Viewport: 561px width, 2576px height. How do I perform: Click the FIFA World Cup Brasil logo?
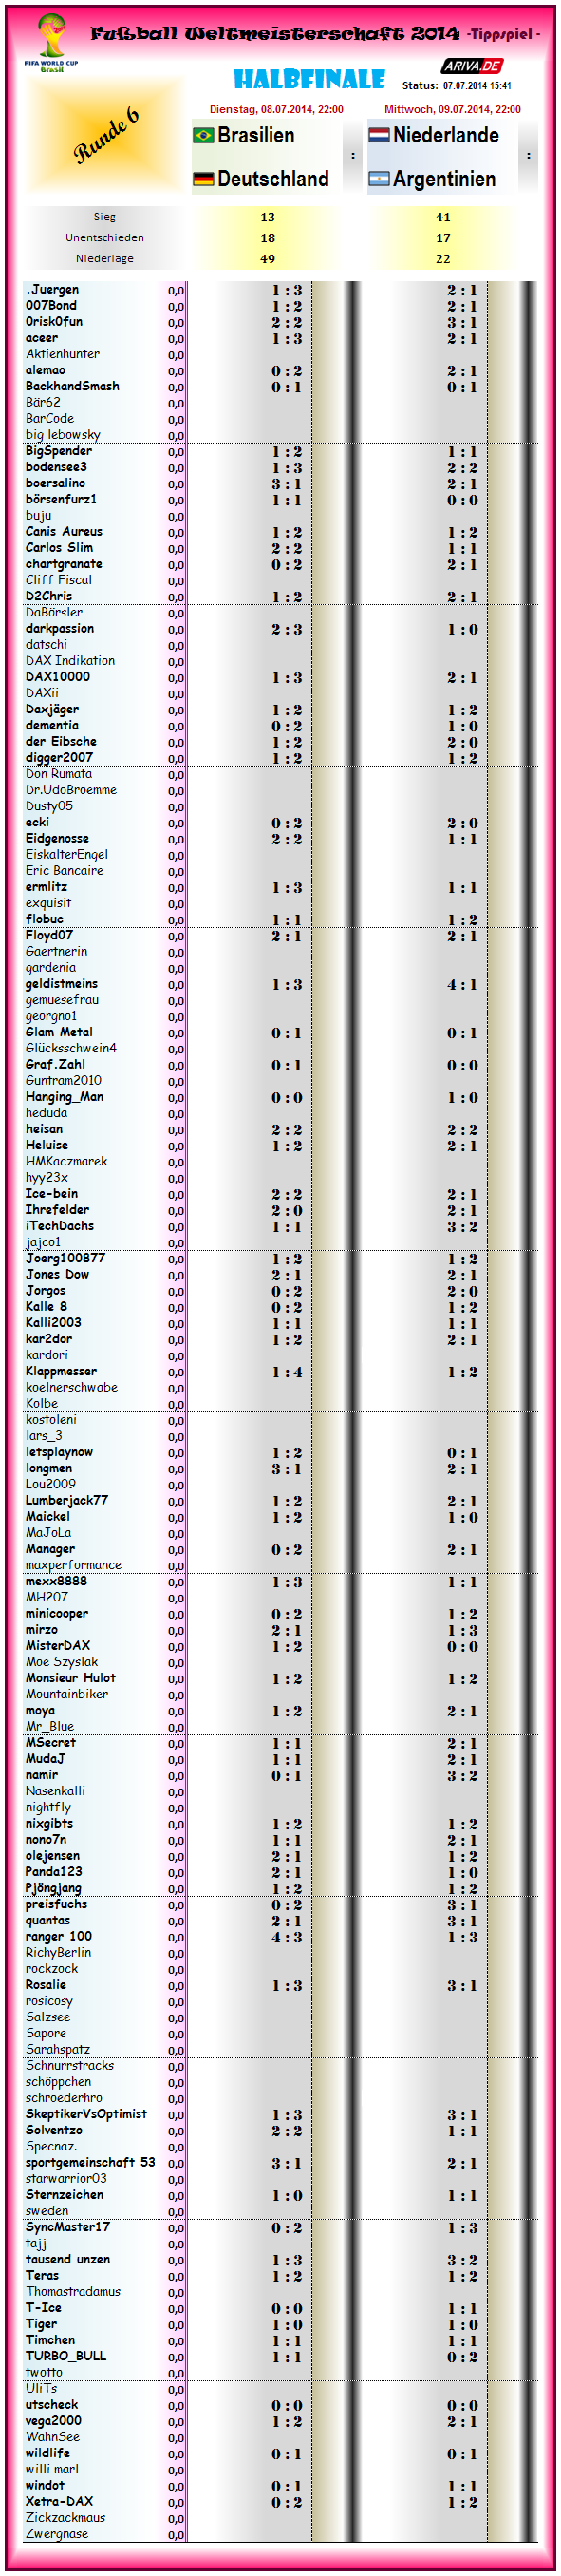[x=51, y=42]
